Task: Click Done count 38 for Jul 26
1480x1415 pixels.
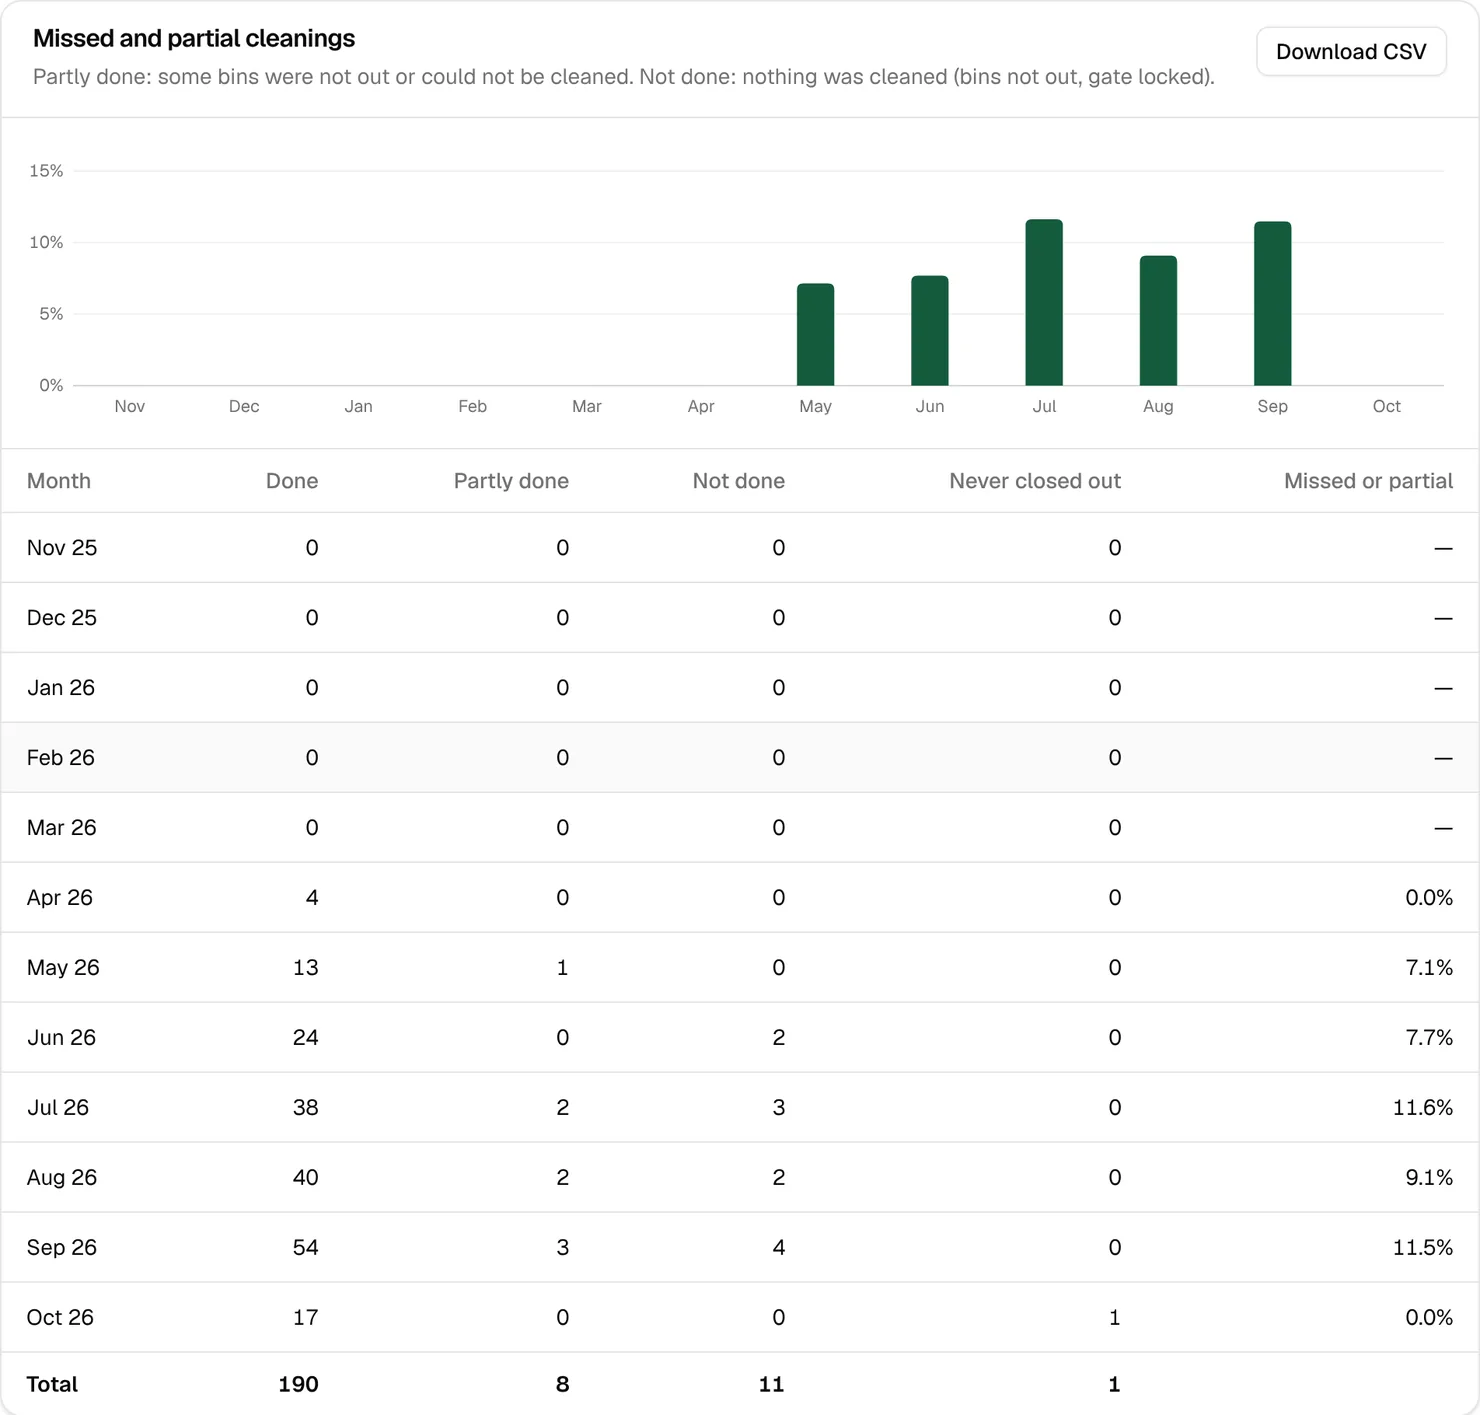Action: point(306,1108)
